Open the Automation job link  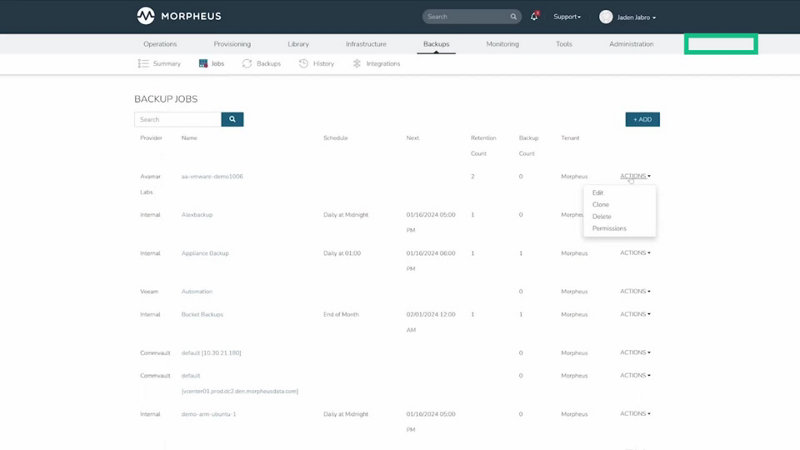click(x=197, y=291)
